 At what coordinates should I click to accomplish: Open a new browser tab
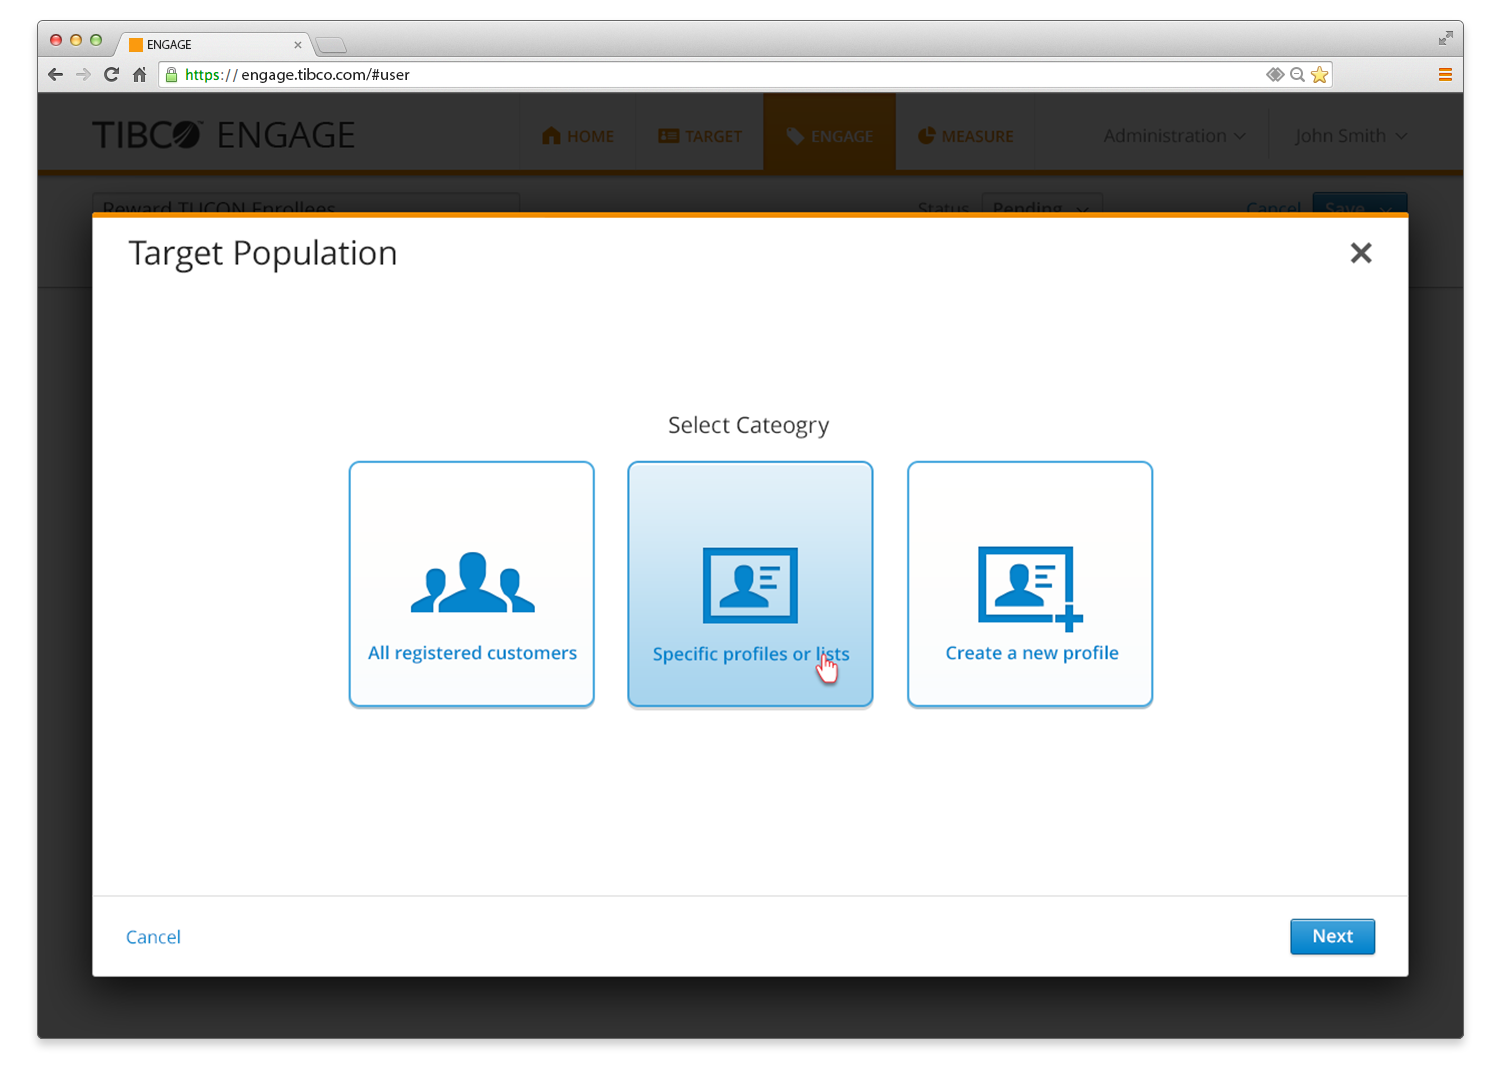tap(331, 45)
